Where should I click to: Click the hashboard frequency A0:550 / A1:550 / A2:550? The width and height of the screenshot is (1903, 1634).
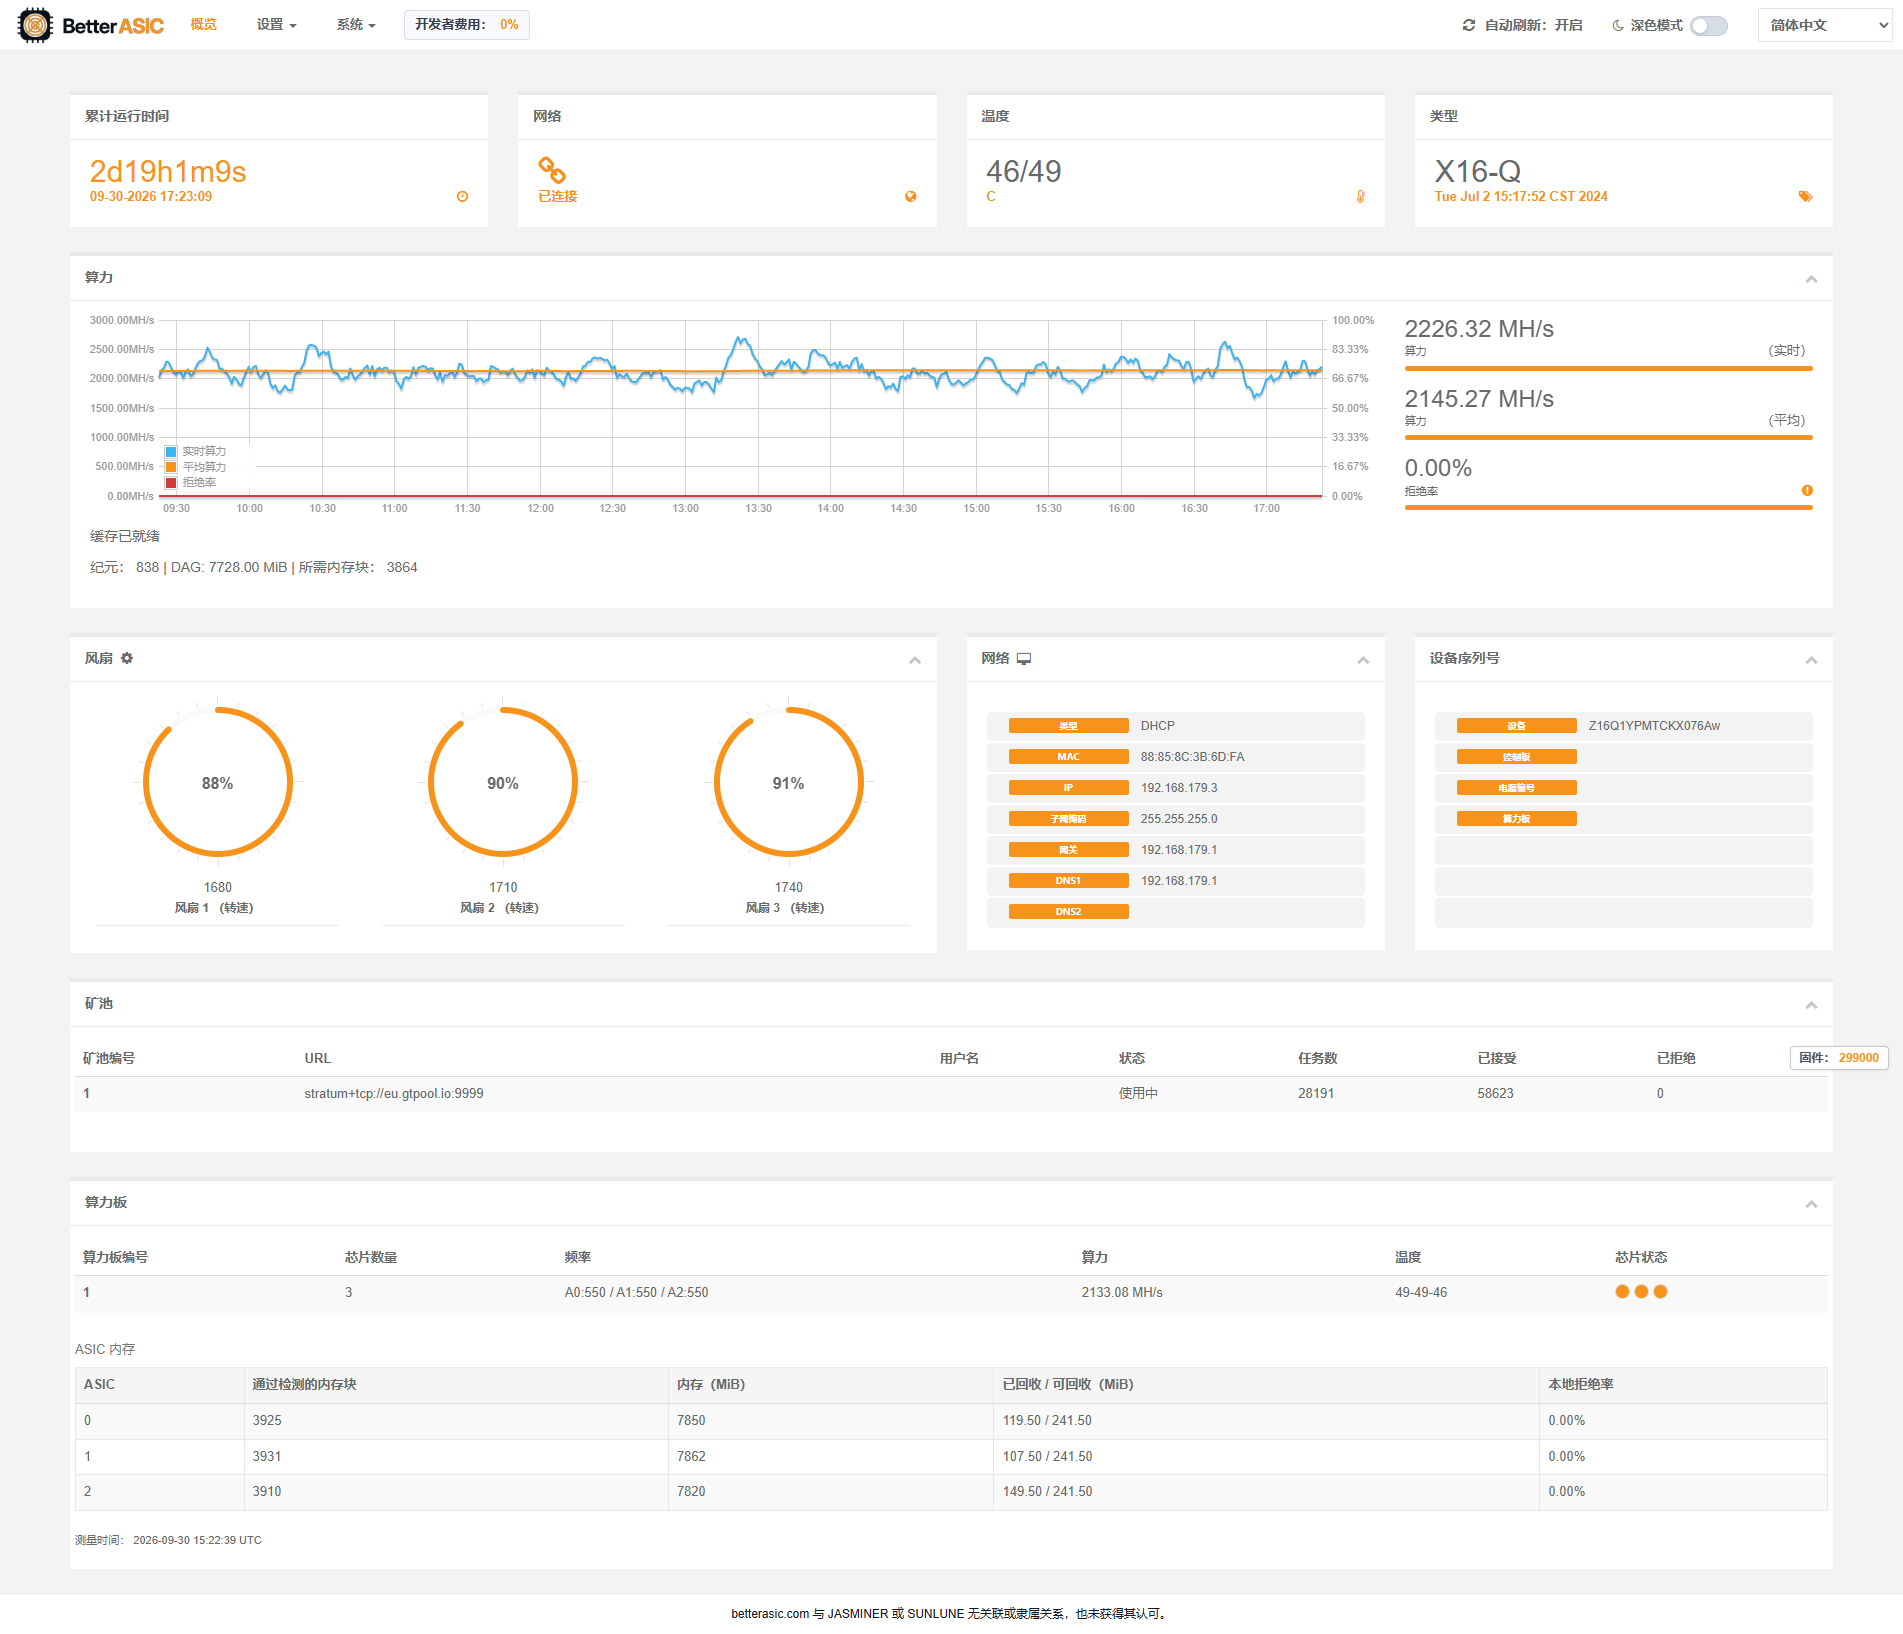[x=636, y=1293]
